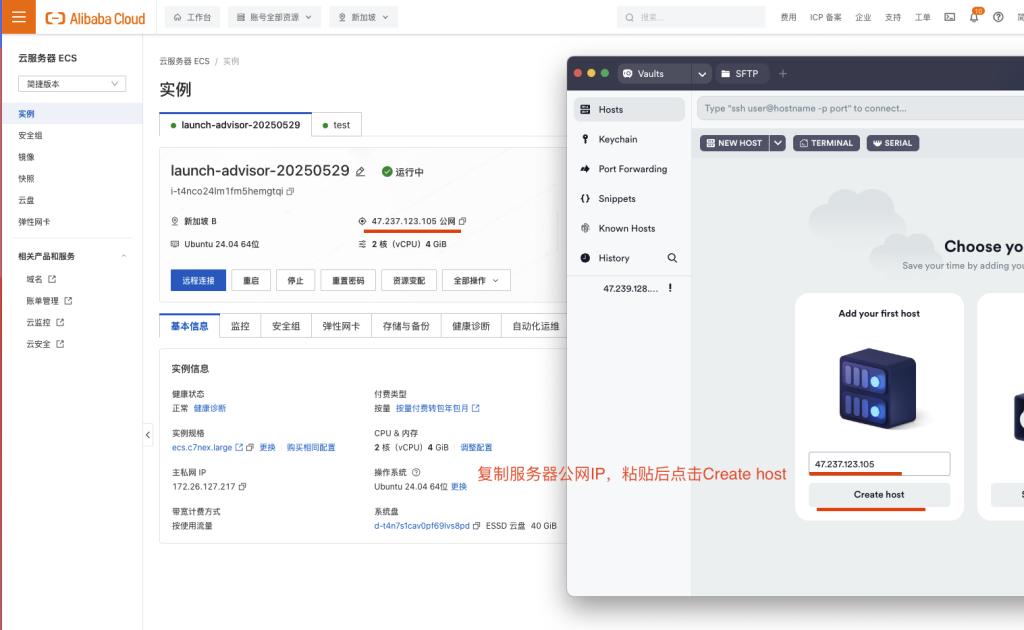Viewport: 1024px width, 630px height.
Task: Open the 云监控 external link
Action: click(45, 322)
